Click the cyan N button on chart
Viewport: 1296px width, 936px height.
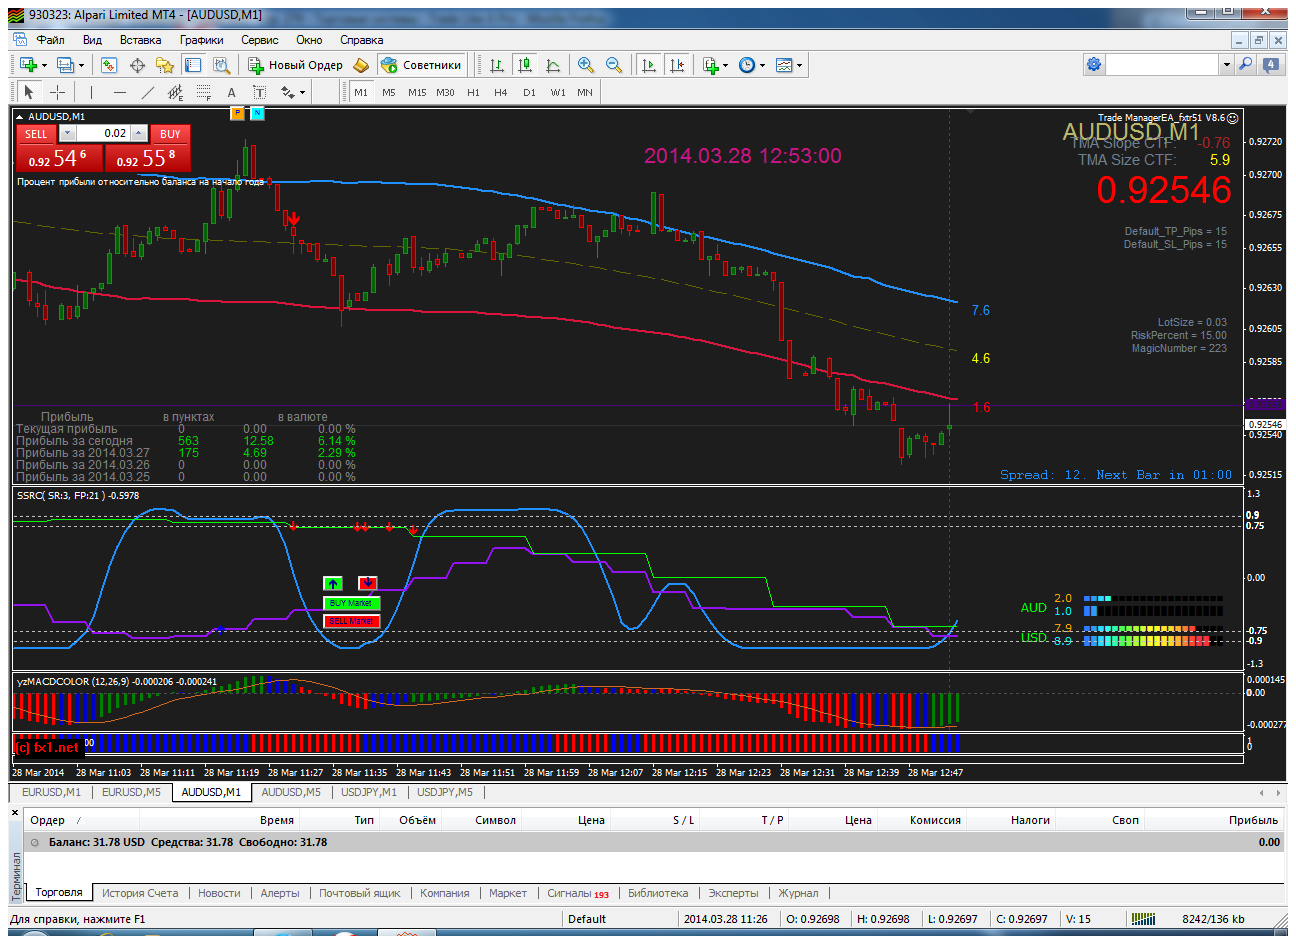pos(257,113)
